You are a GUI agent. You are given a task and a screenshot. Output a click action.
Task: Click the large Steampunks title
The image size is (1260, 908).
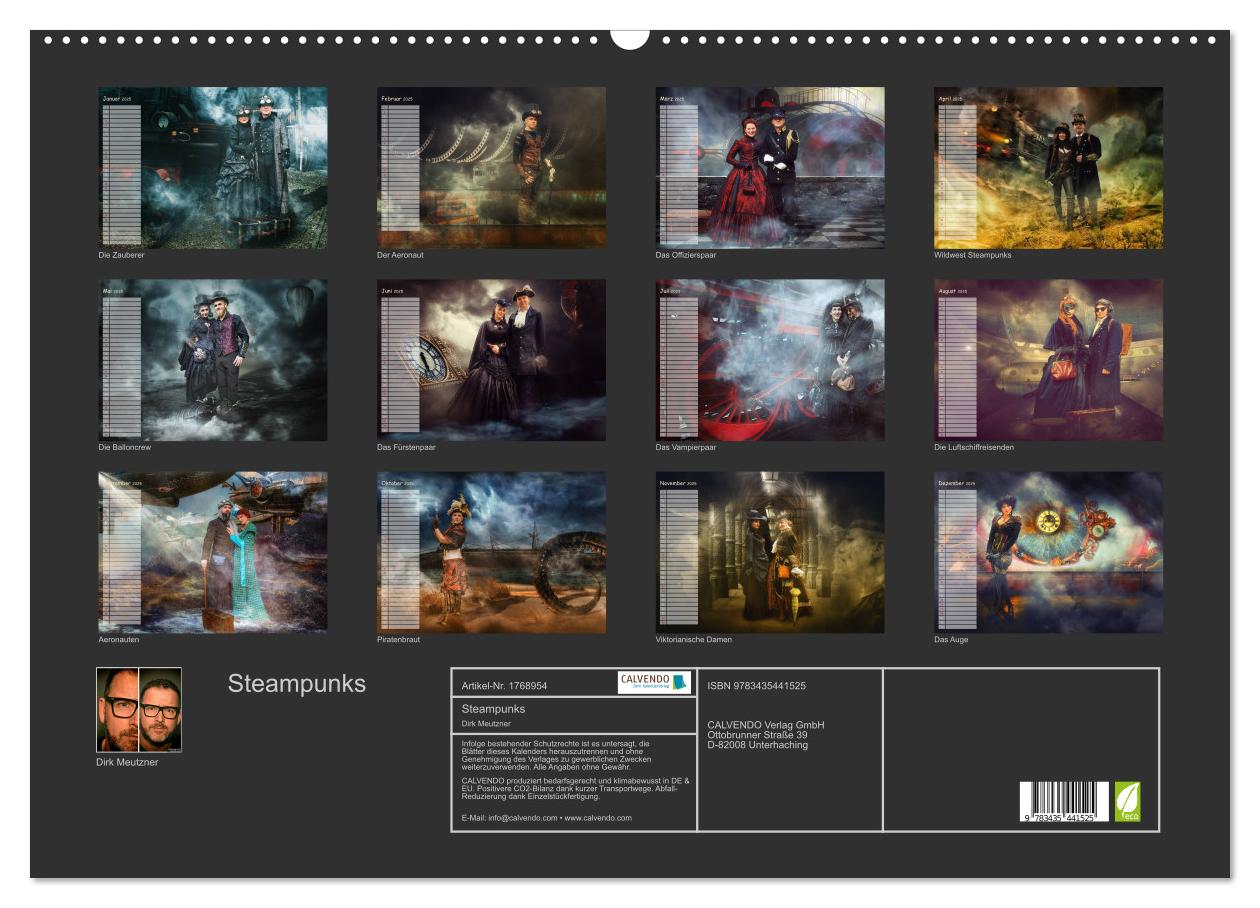tap(297, 684)
